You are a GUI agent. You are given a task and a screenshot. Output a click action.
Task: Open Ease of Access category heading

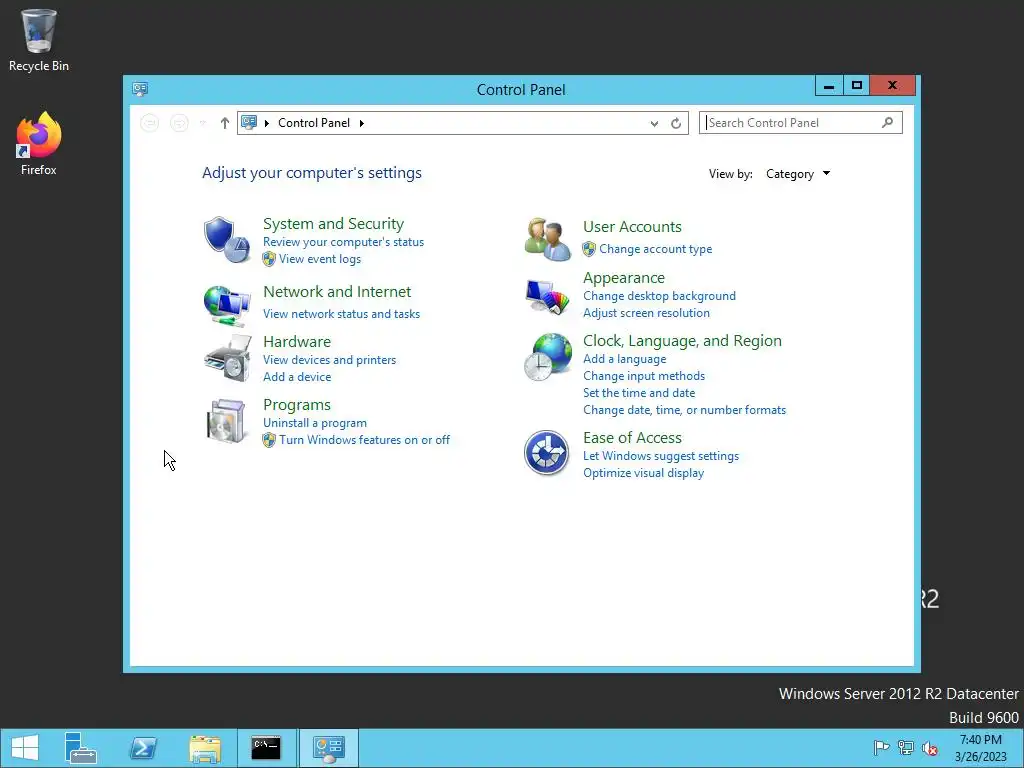pos(632,438)
